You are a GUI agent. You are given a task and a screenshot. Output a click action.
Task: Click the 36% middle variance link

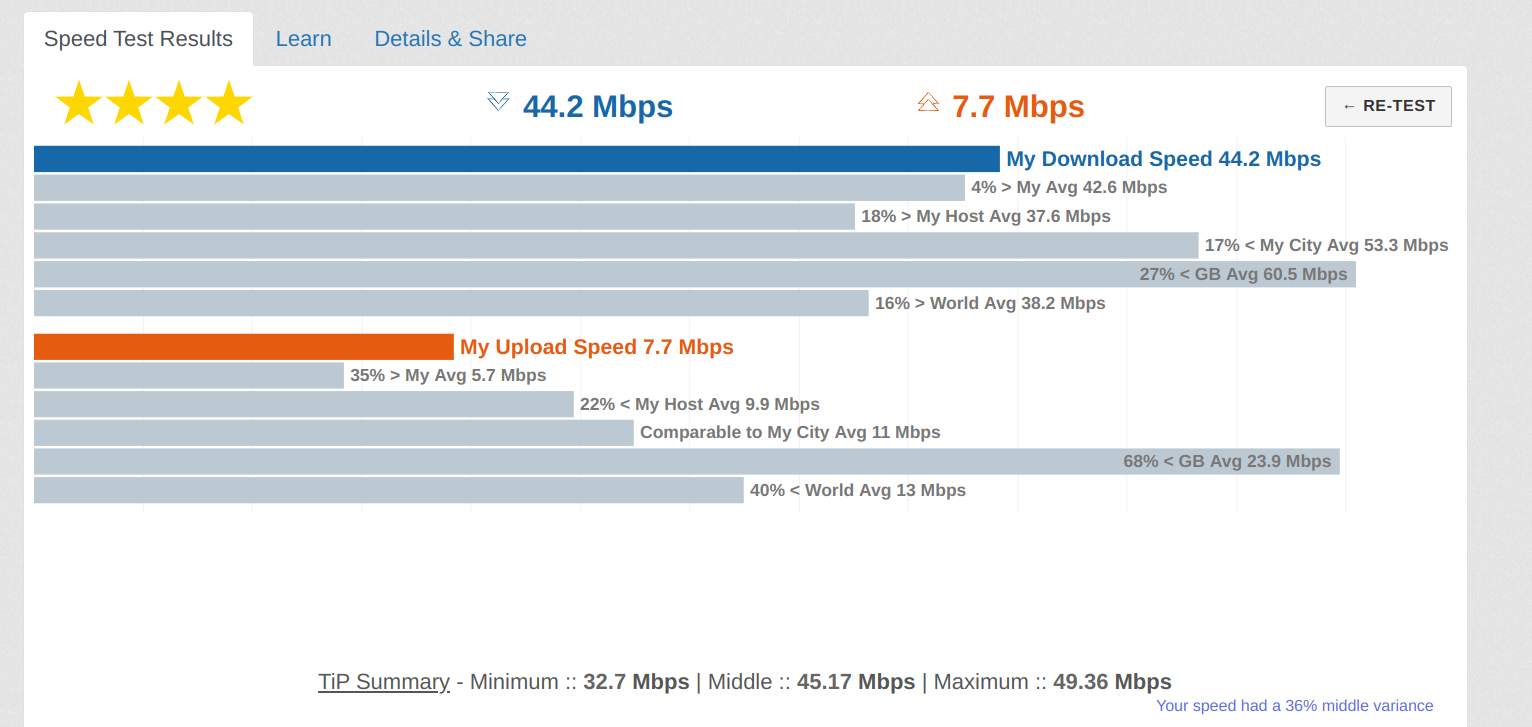(1294, 705)
